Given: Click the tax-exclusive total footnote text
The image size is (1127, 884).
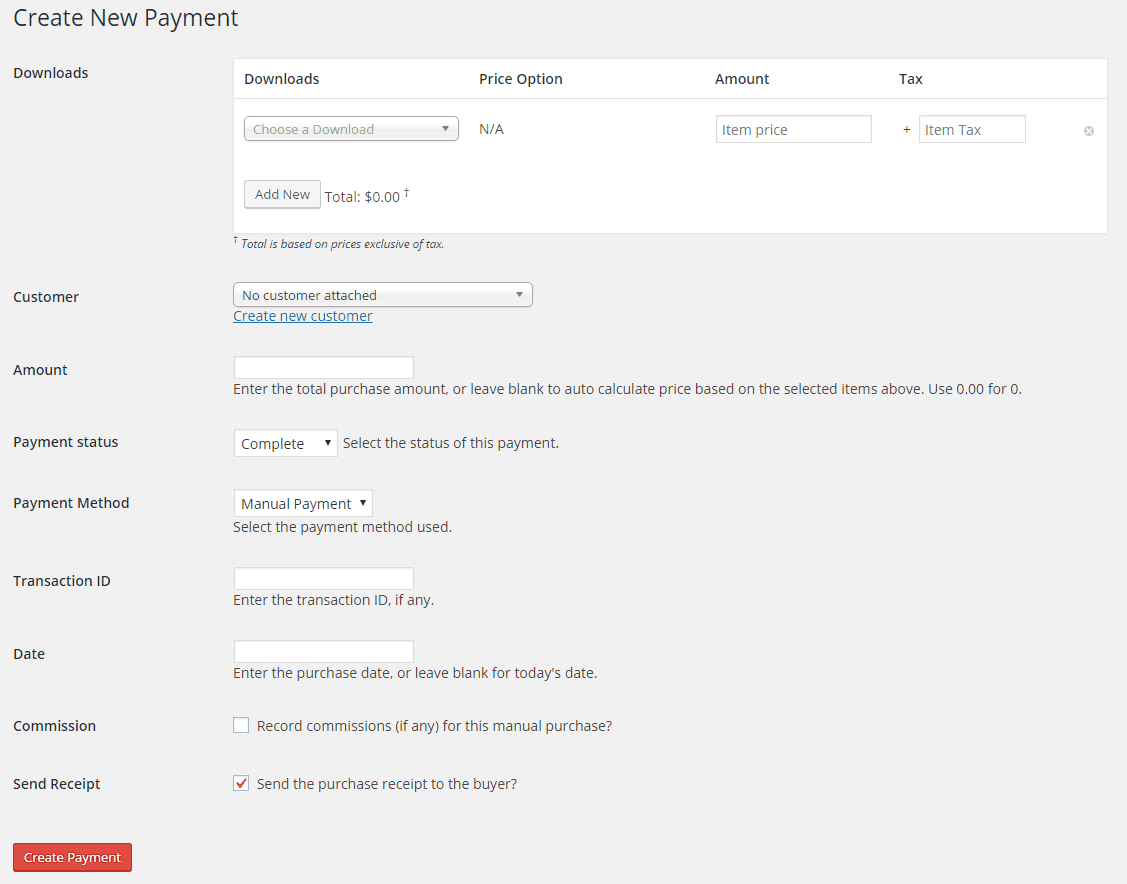Looking at the screenshot, I should tap(339, 244).
